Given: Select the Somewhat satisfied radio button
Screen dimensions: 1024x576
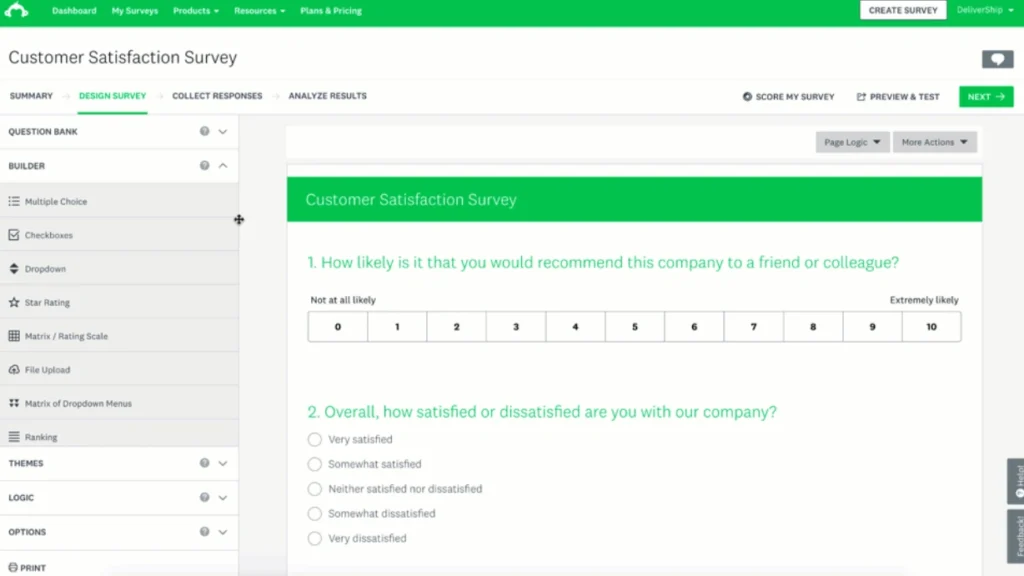Looking at the screenshot, I should point(315,464).
